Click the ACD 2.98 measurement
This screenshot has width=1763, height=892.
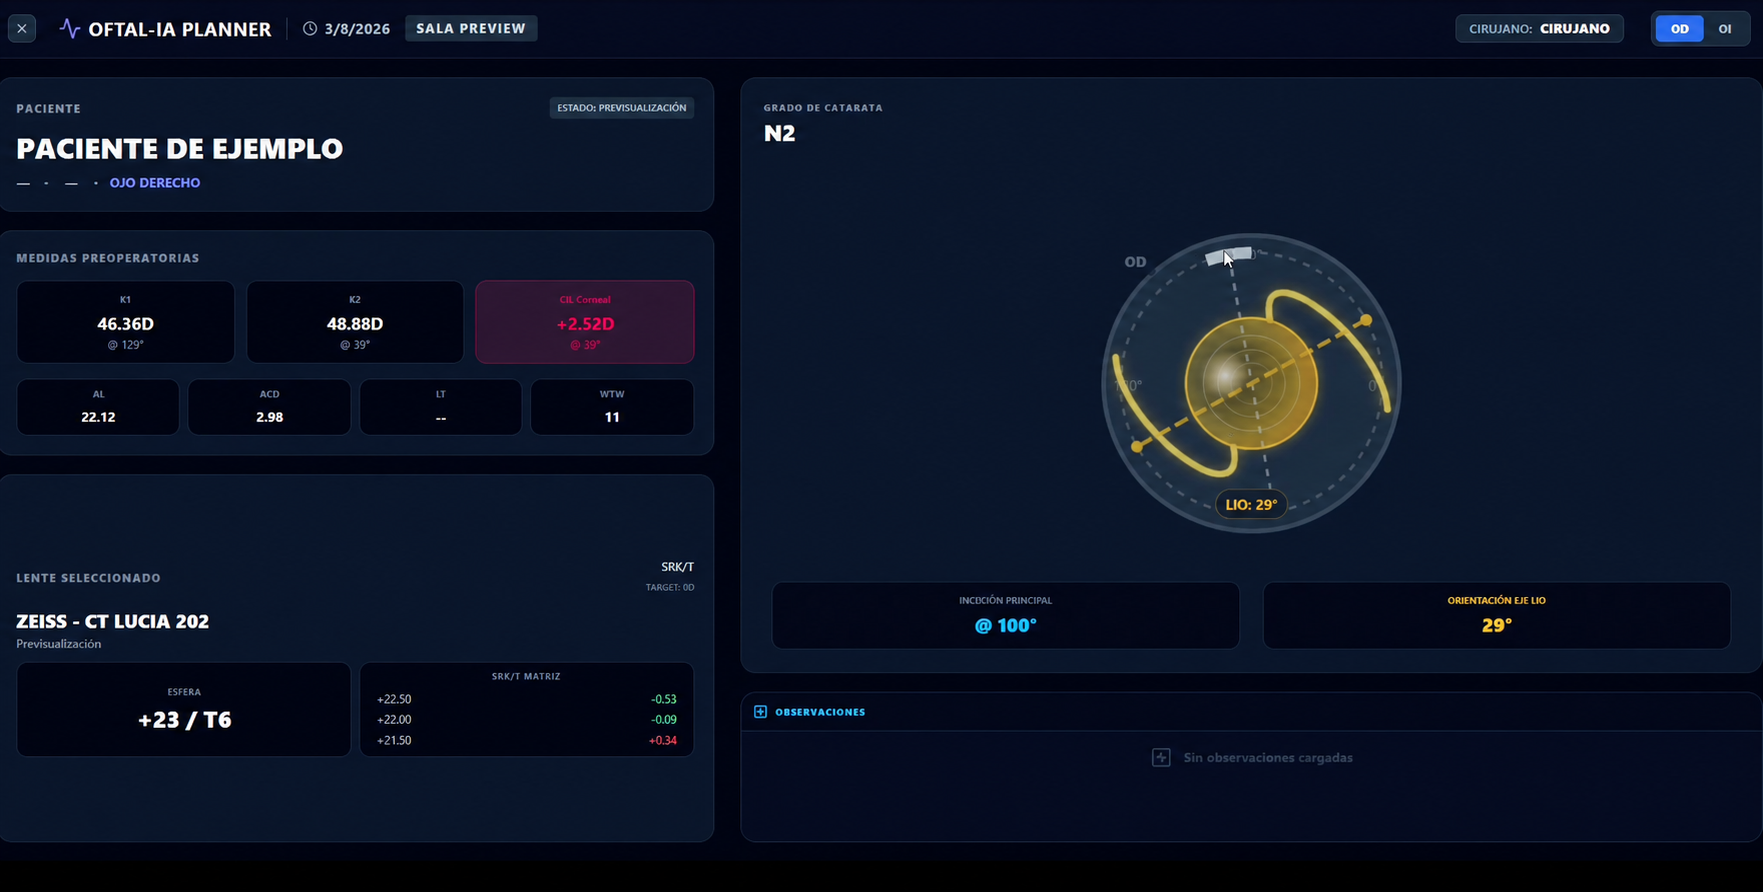click(x=270, y=407)
